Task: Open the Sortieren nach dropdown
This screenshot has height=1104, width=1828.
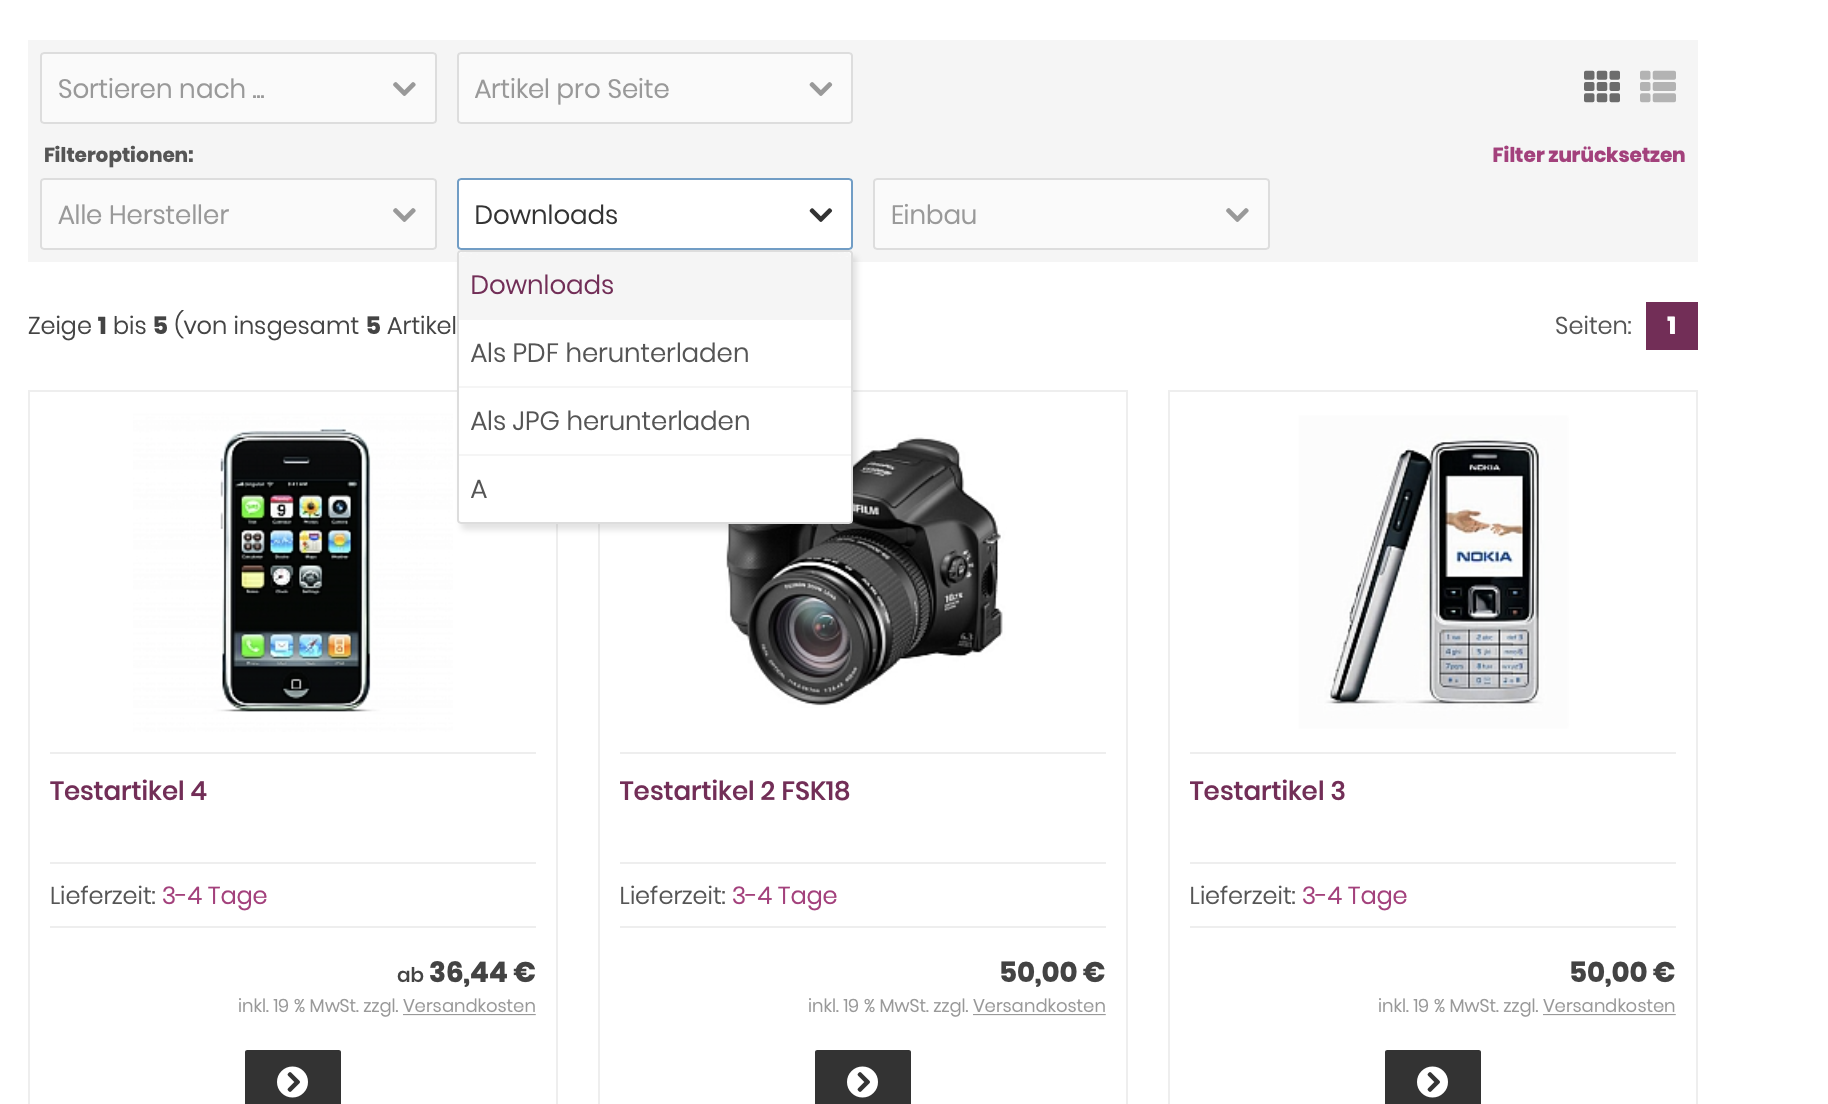Action: pos(238,89)
